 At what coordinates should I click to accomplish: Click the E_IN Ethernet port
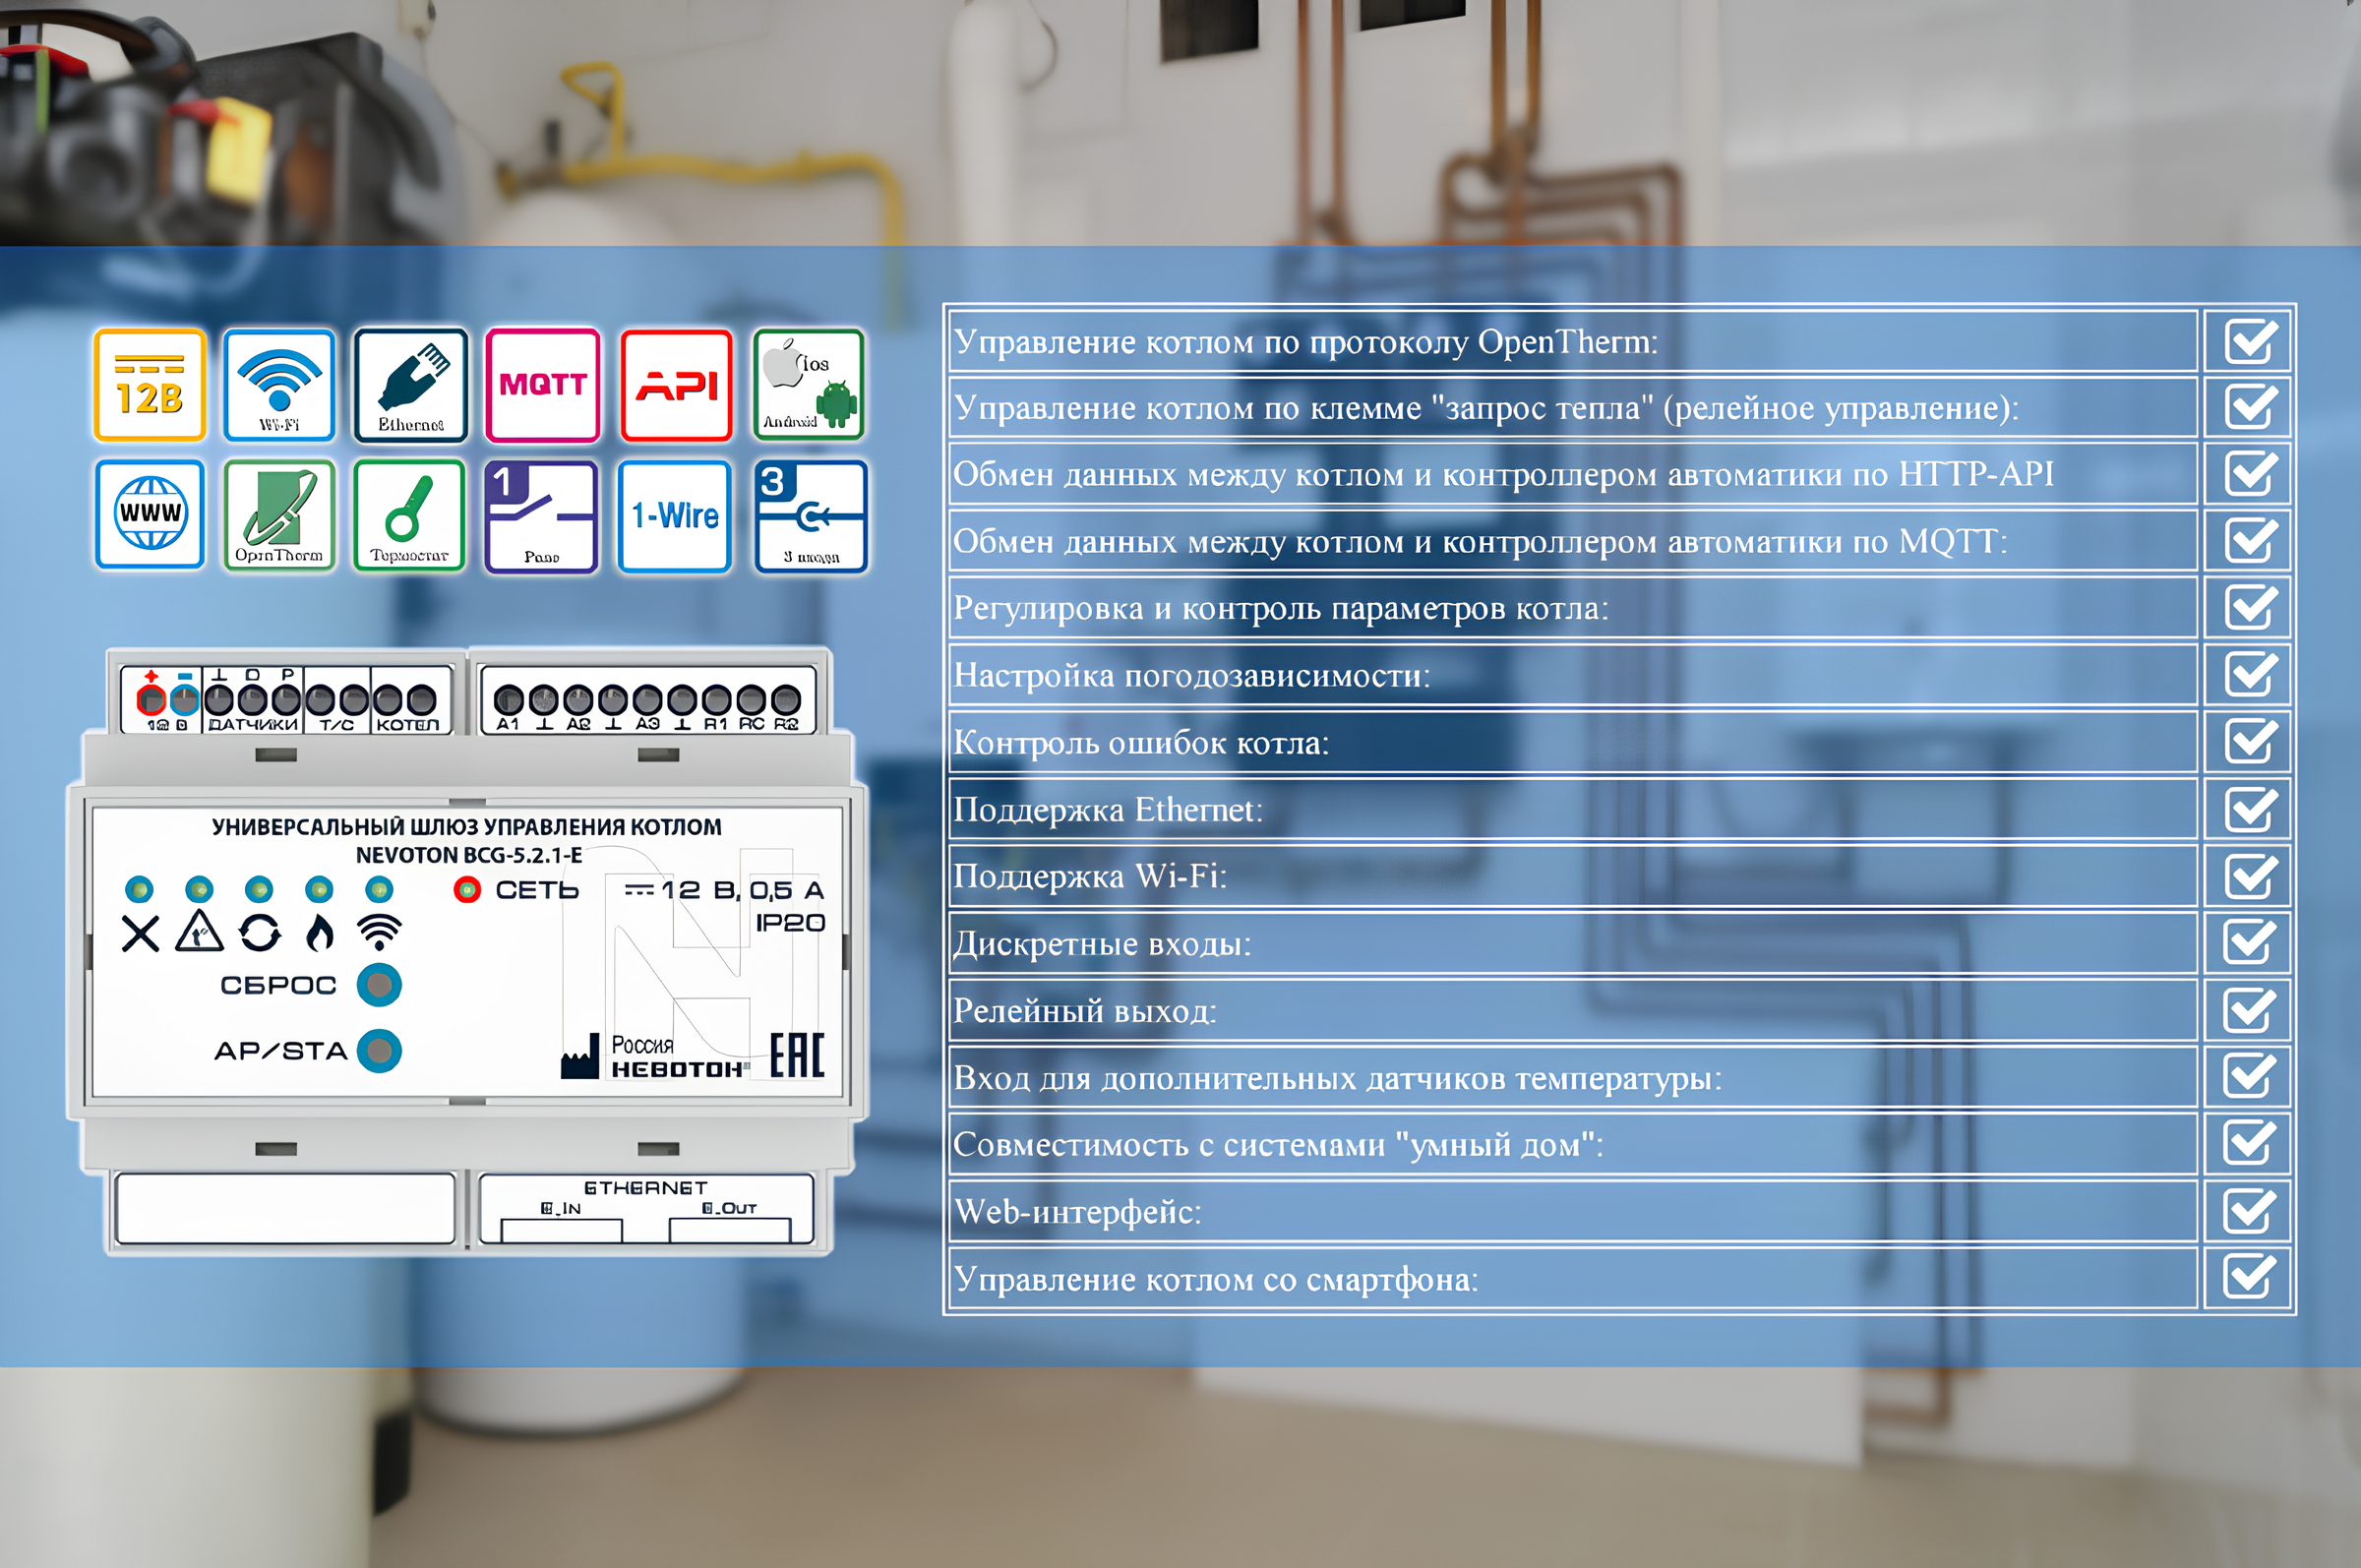click(x=561, y=1230)
